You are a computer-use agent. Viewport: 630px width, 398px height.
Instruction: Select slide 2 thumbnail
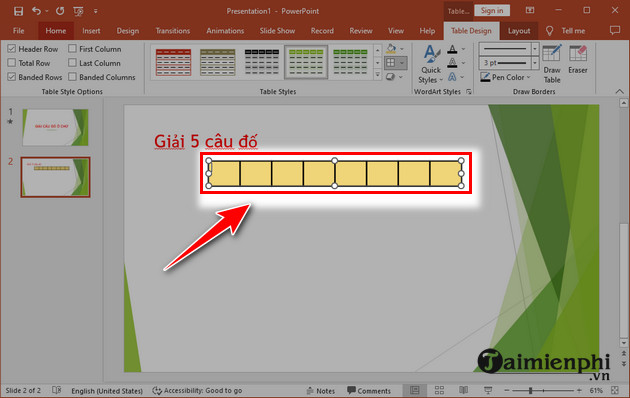click(x=55, y=177)
